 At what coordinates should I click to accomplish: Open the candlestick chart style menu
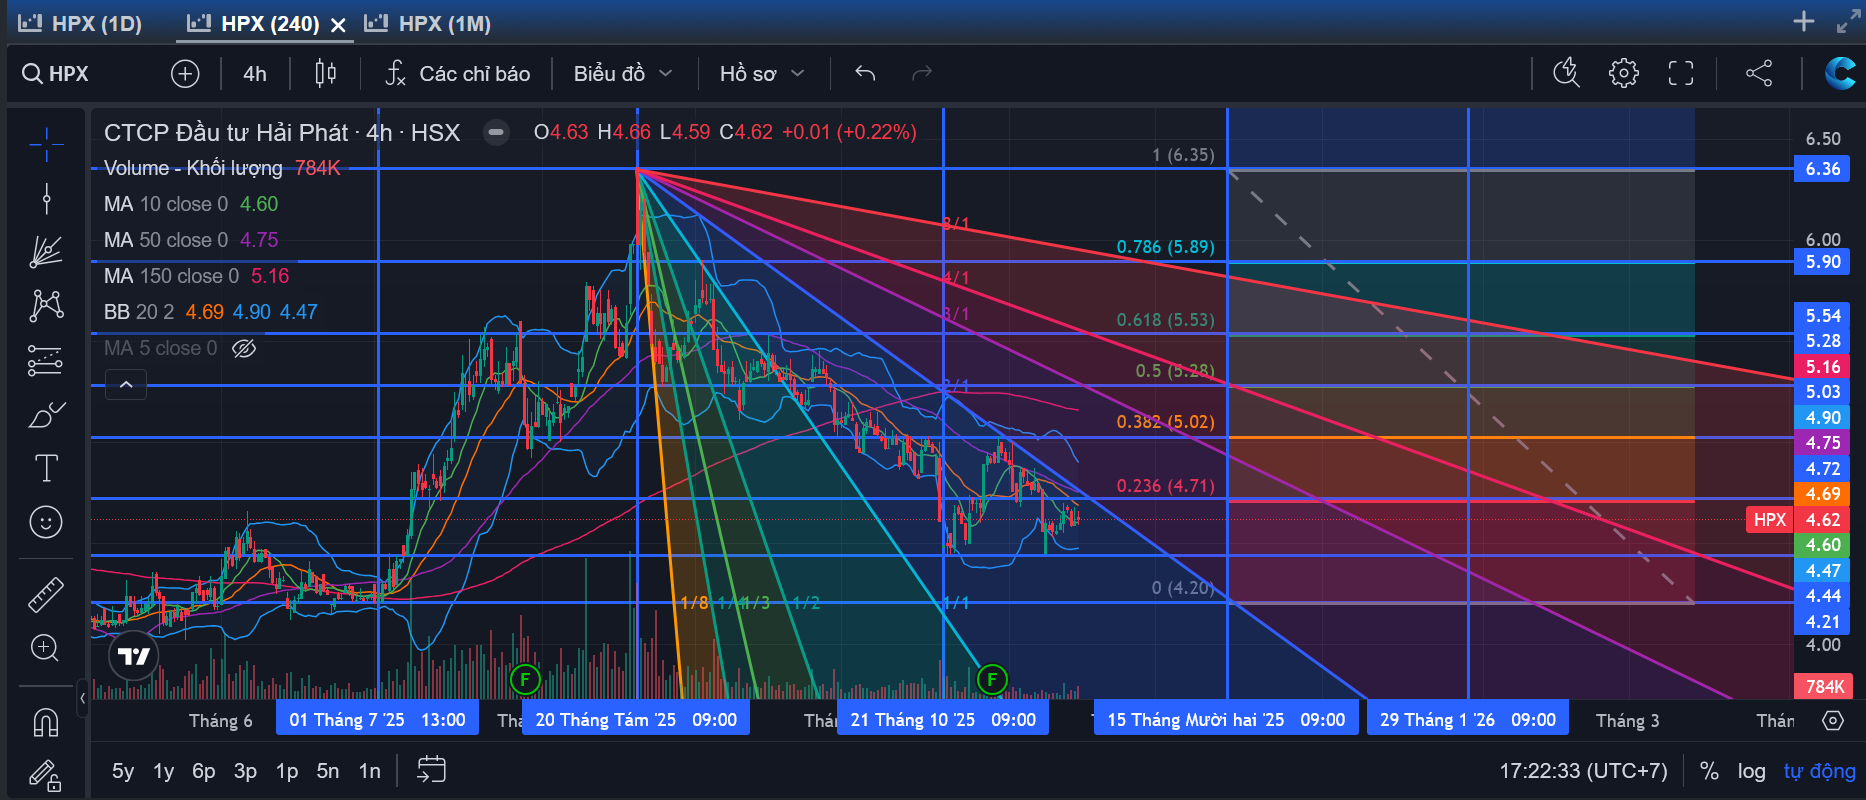point(325,73)
